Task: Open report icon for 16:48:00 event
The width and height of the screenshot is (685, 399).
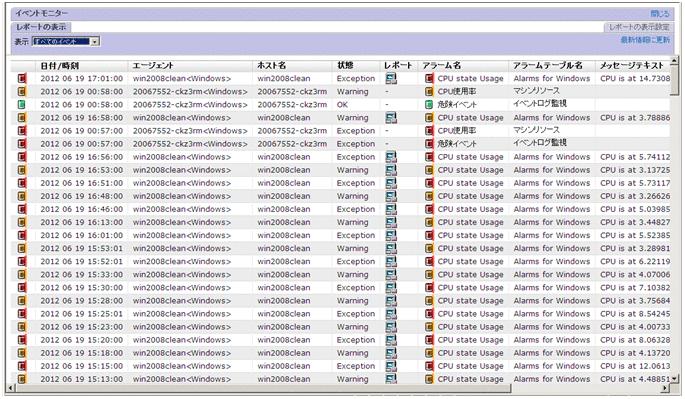Action: point(391,196)
